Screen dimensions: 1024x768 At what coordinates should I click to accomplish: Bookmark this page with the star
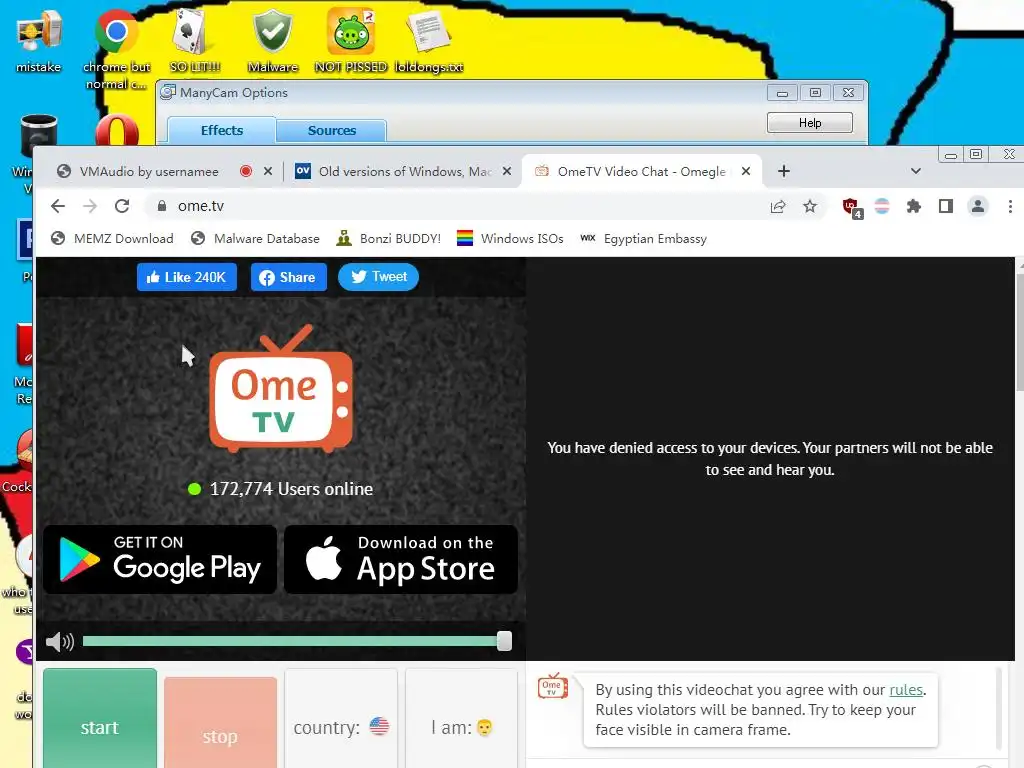(810, 206)
